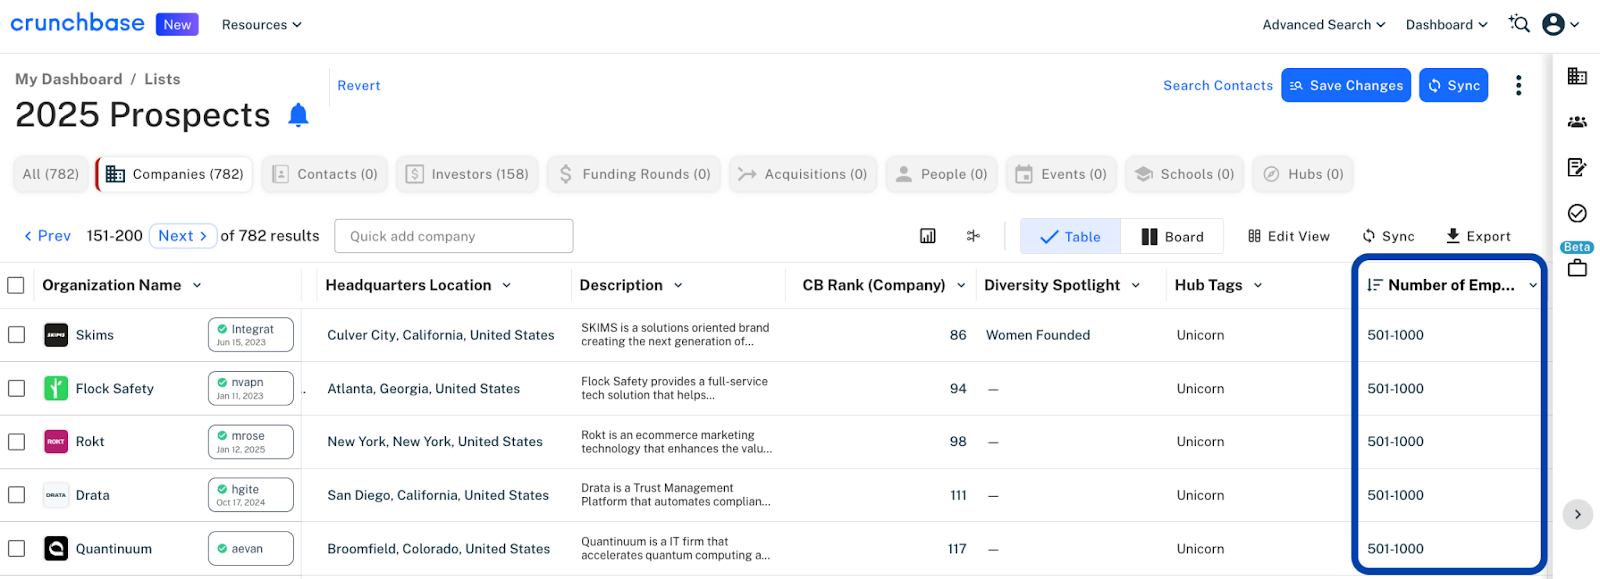This screenshot has height=579, width=1600.
Task: Click the blue Sync button at top
Action: point(1454,85)
